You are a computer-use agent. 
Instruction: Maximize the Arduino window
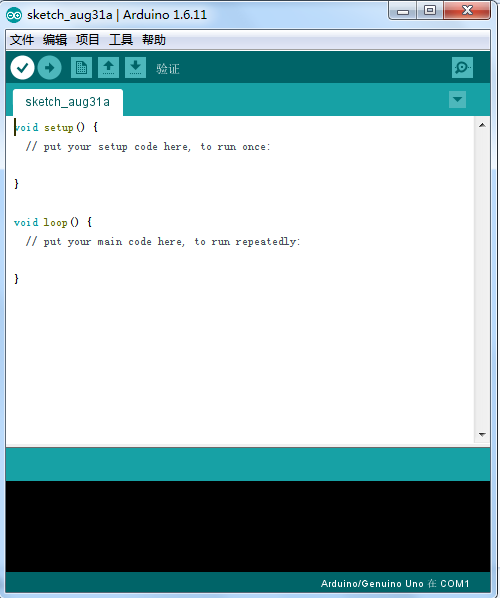point(430,11)
